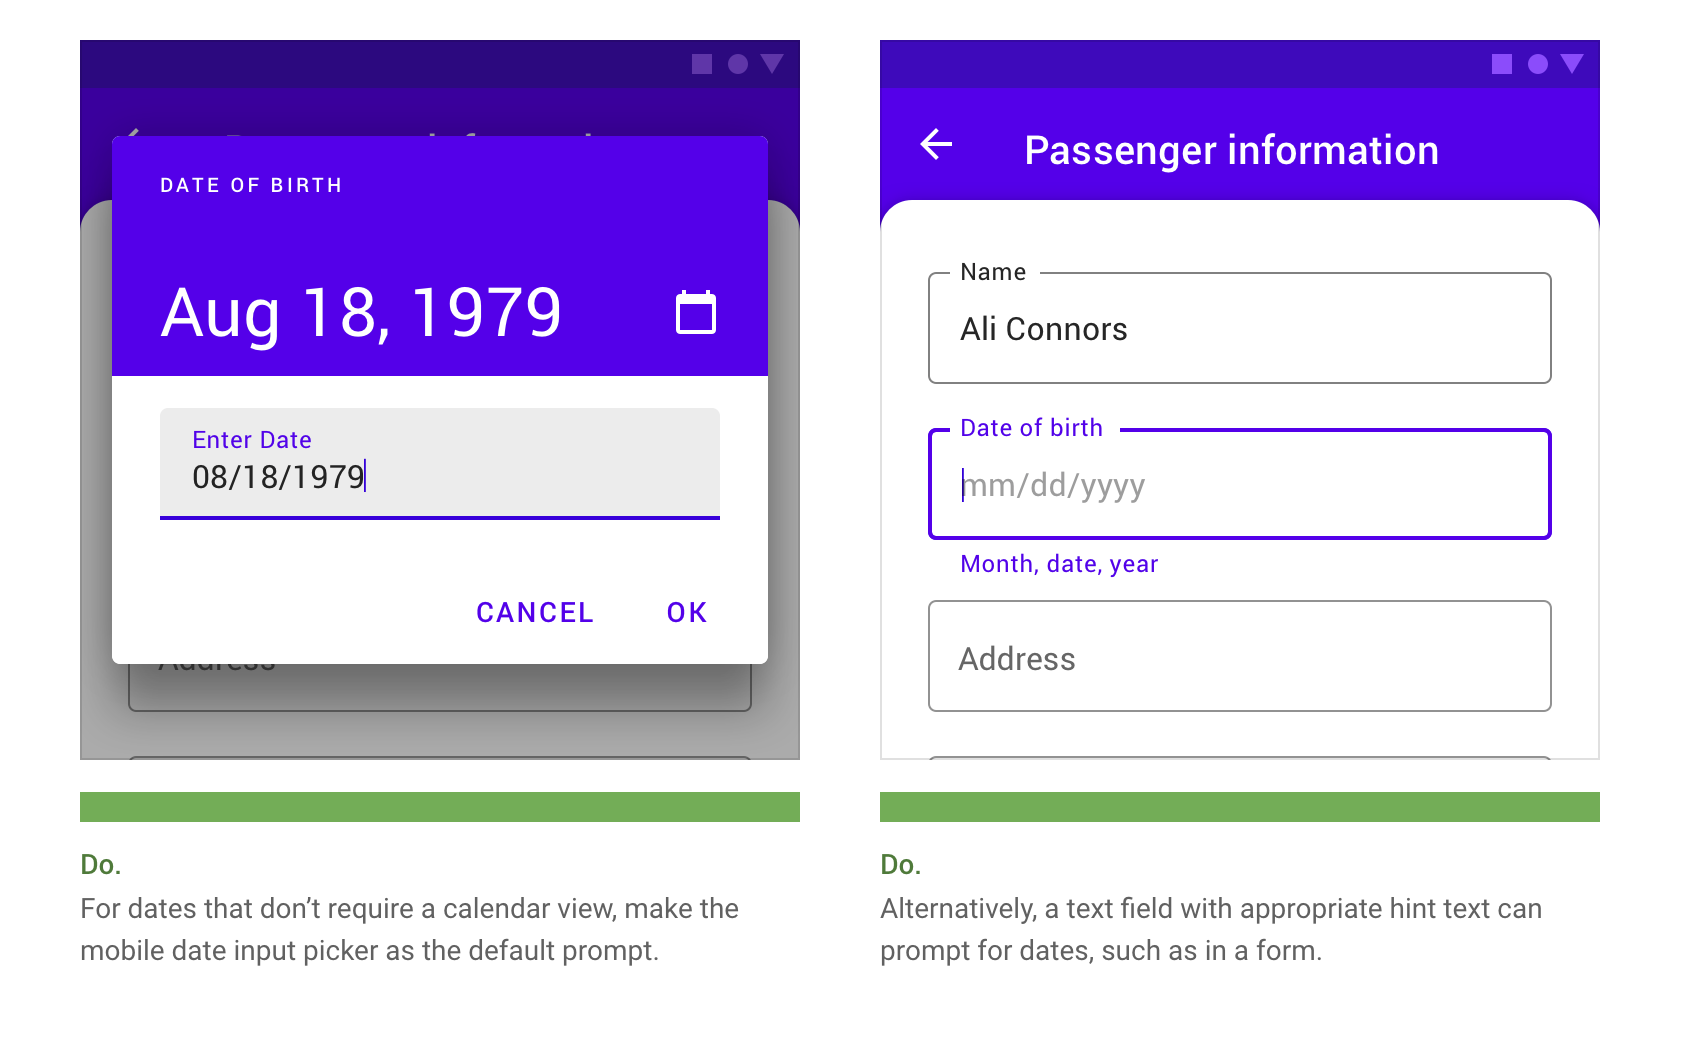The width and height of the screenshot is (1692, 1044).
Task: Click the triangle icon in the right status bar
Action: click(1571, 64)
